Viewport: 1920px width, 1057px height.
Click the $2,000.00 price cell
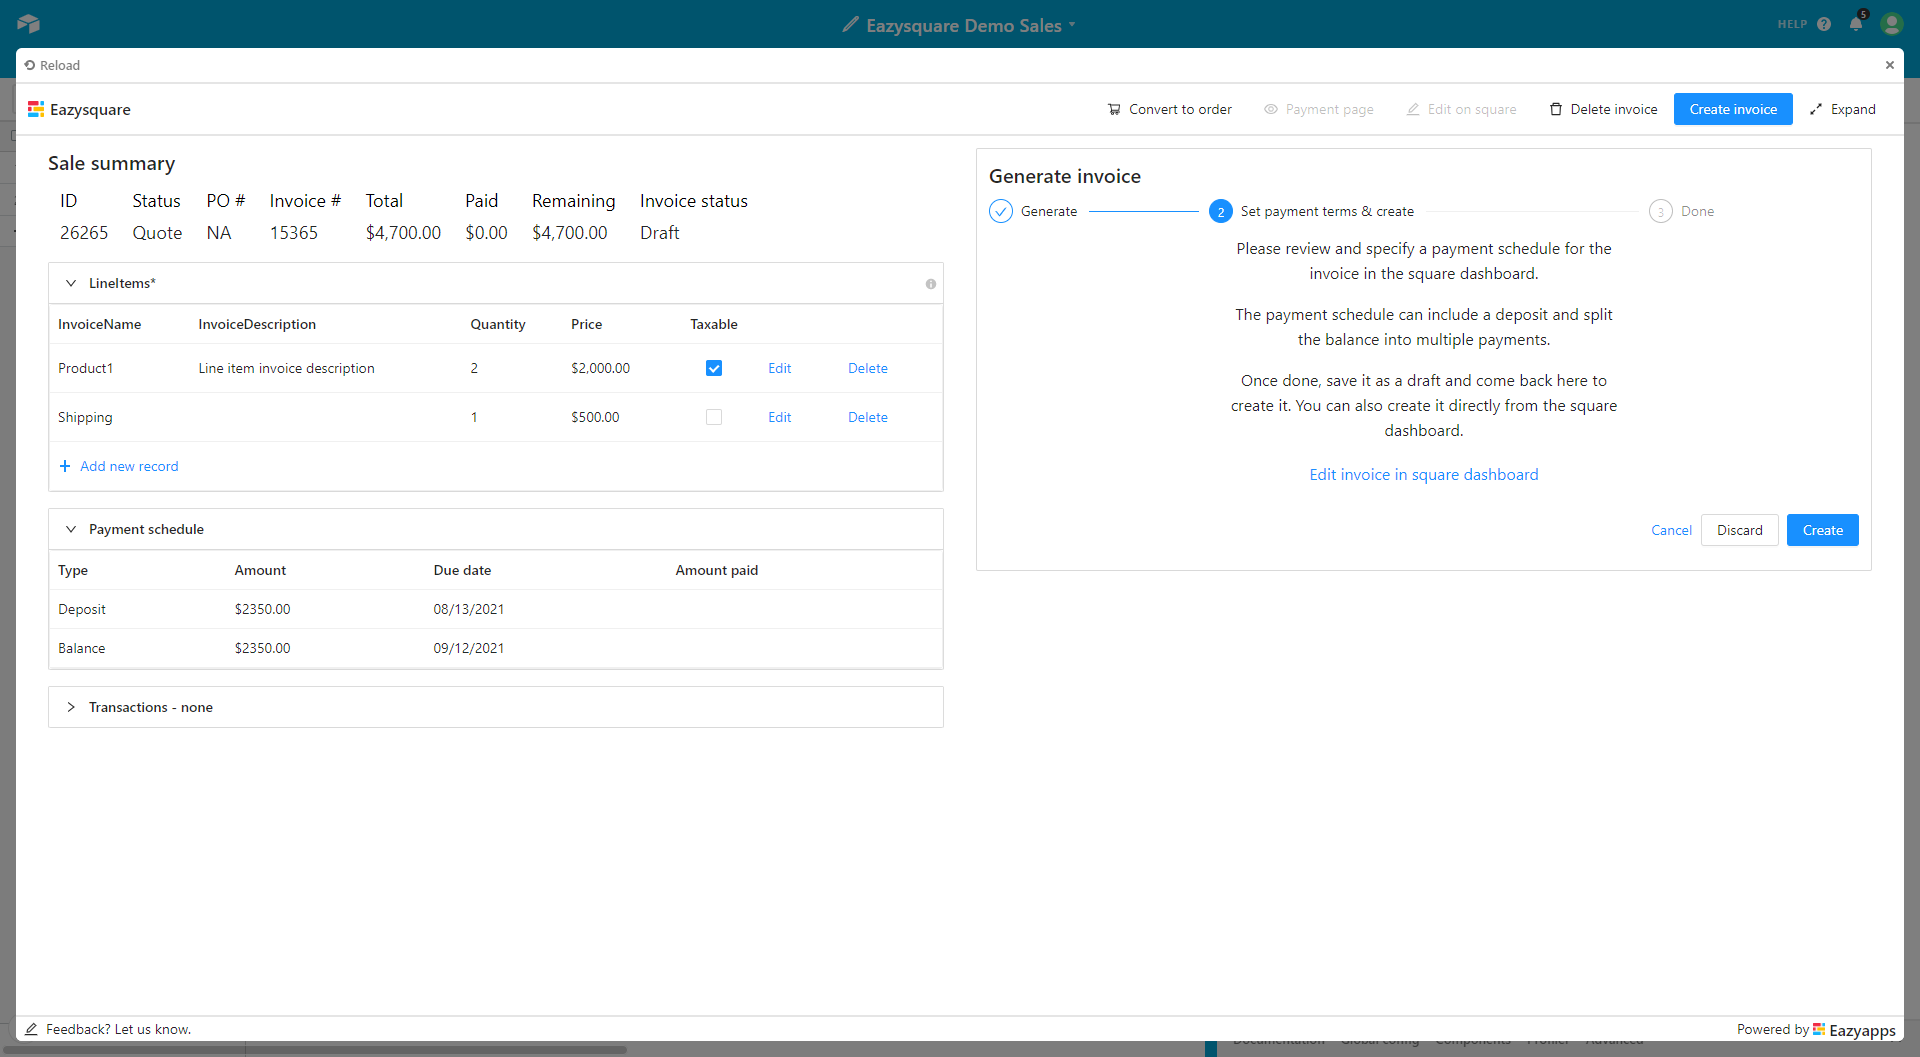[600, 368]
